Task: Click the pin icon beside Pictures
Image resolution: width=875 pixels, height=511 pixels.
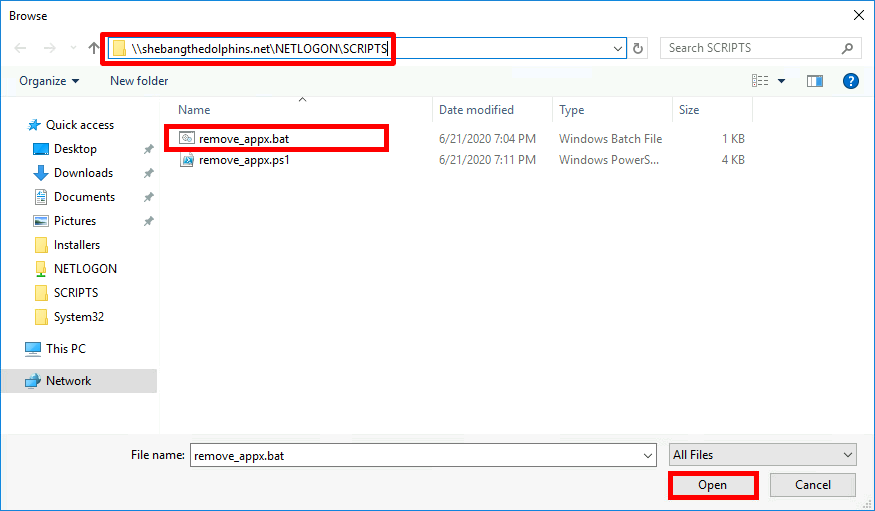Action: tap(148, 221)
